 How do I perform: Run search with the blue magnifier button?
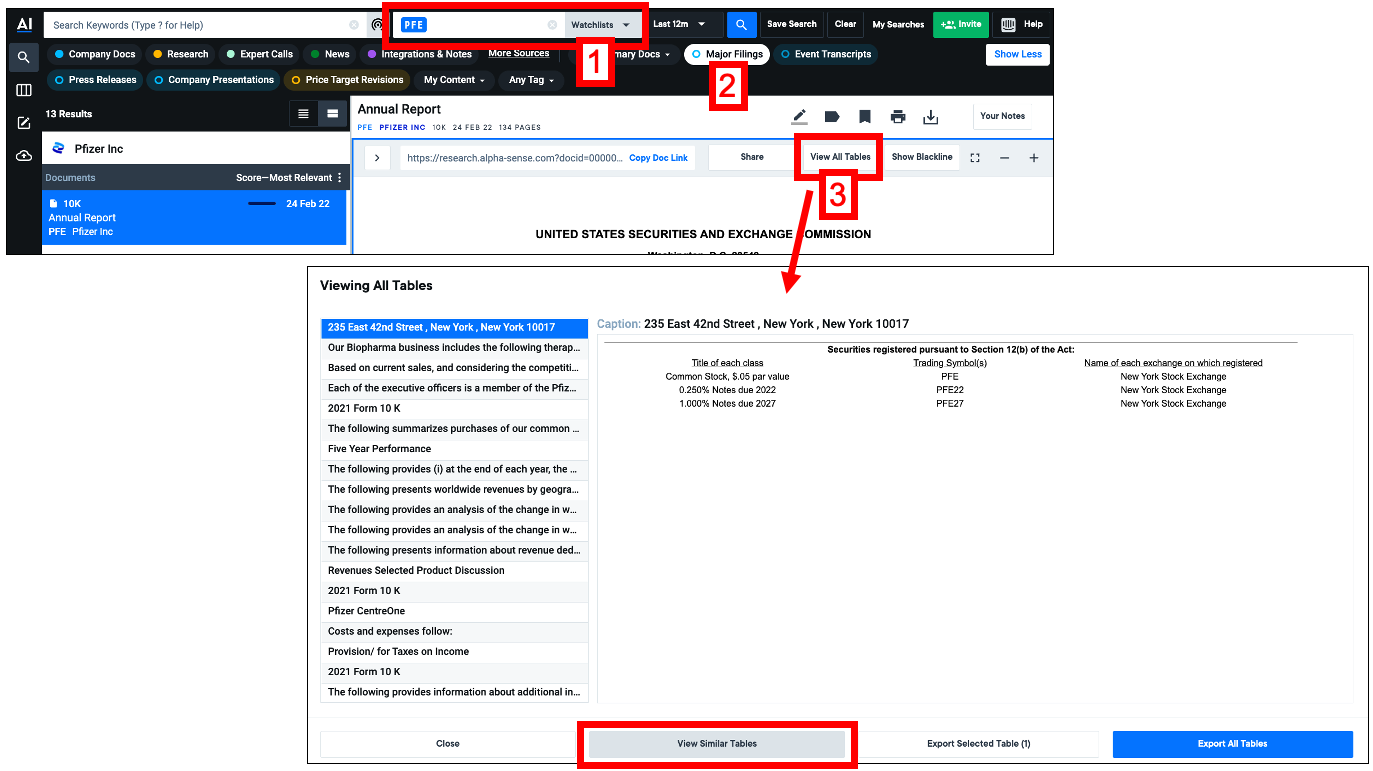741,24
